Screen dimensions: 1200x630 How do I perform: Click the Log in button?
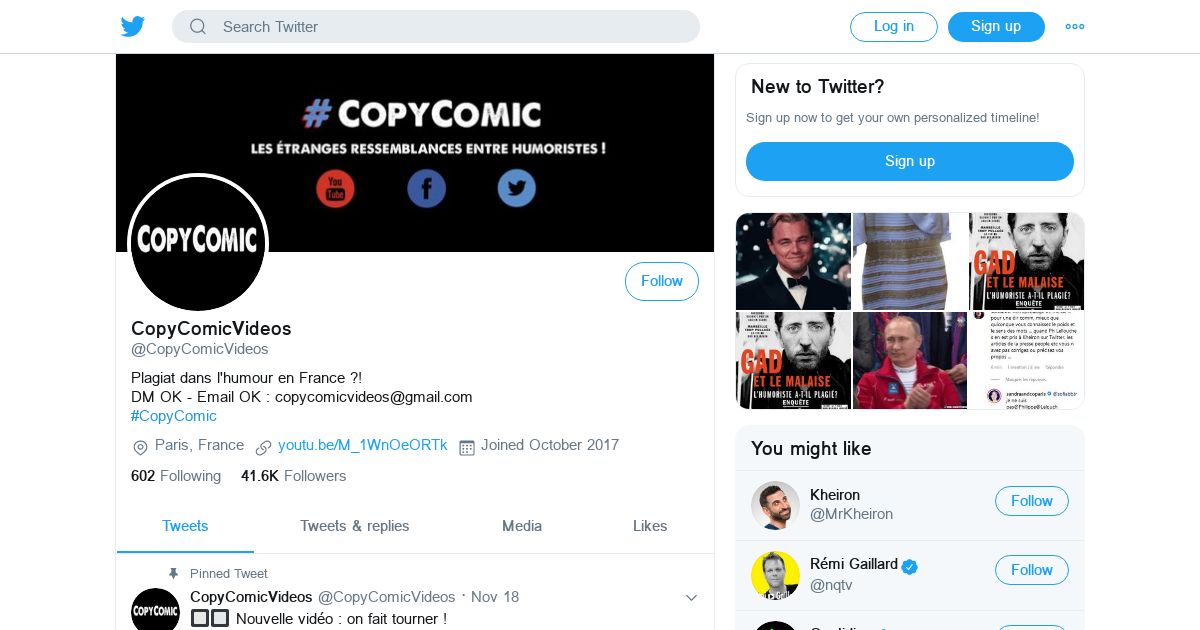pyautogui.click(x=893, y=27)
